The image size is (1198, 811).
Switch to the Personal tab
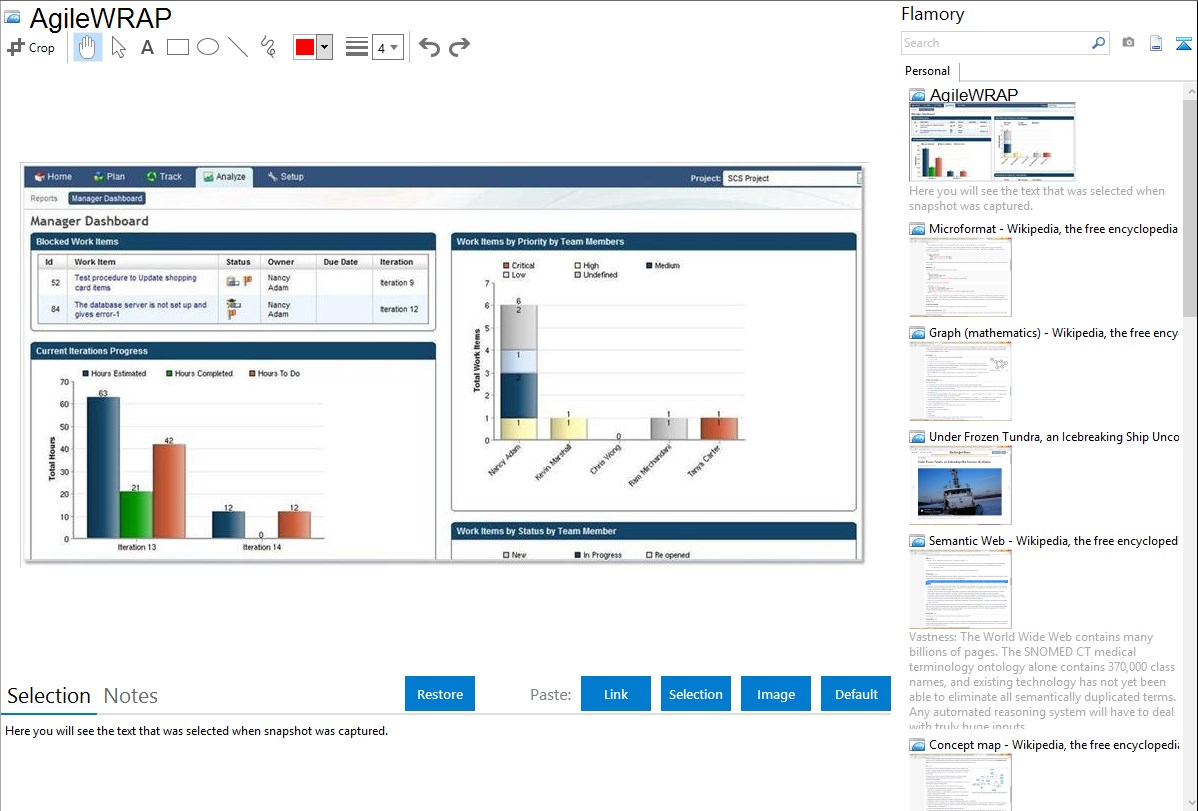[x=928, y=71]
